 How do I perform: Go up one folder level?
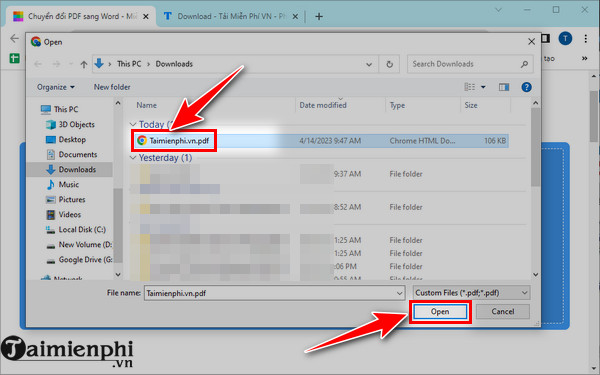point(84,64)
